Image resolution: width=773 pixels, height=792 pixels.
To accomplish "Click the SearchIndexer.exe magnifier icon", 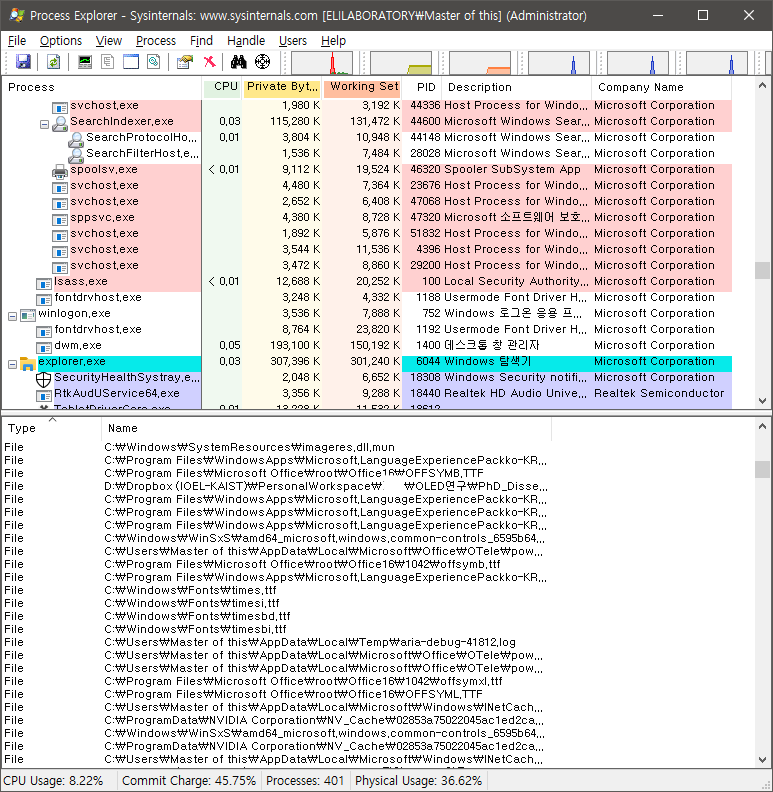I will click(x=60, y=123).
